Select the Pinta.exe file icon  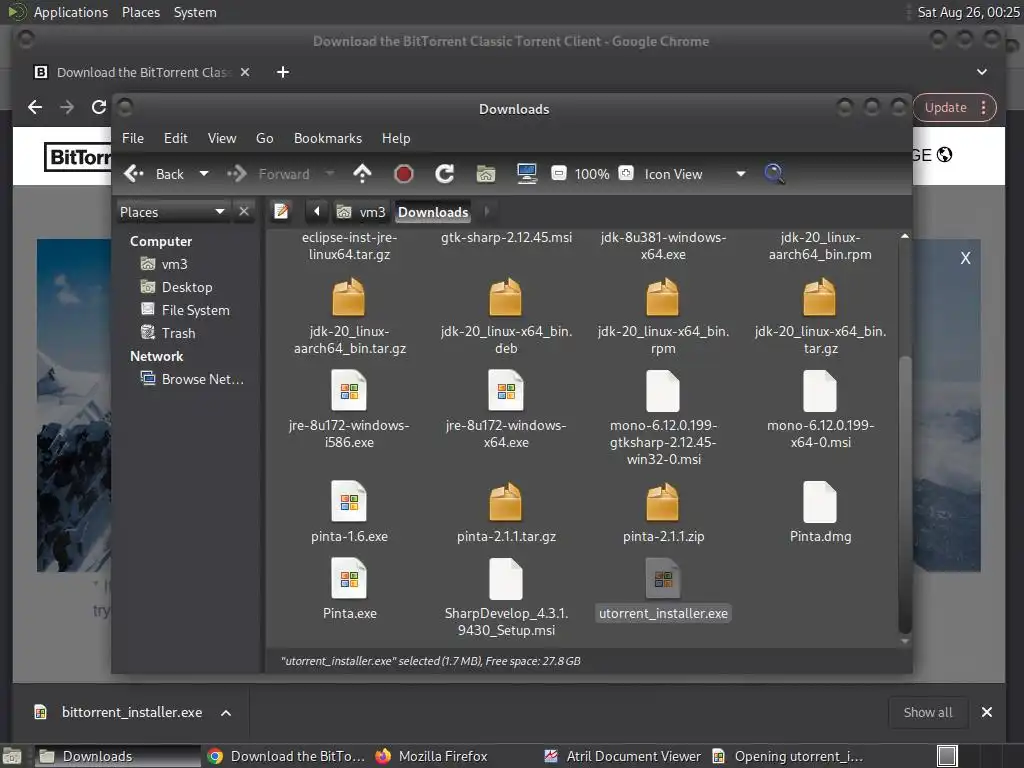click(x=349, y=579)
